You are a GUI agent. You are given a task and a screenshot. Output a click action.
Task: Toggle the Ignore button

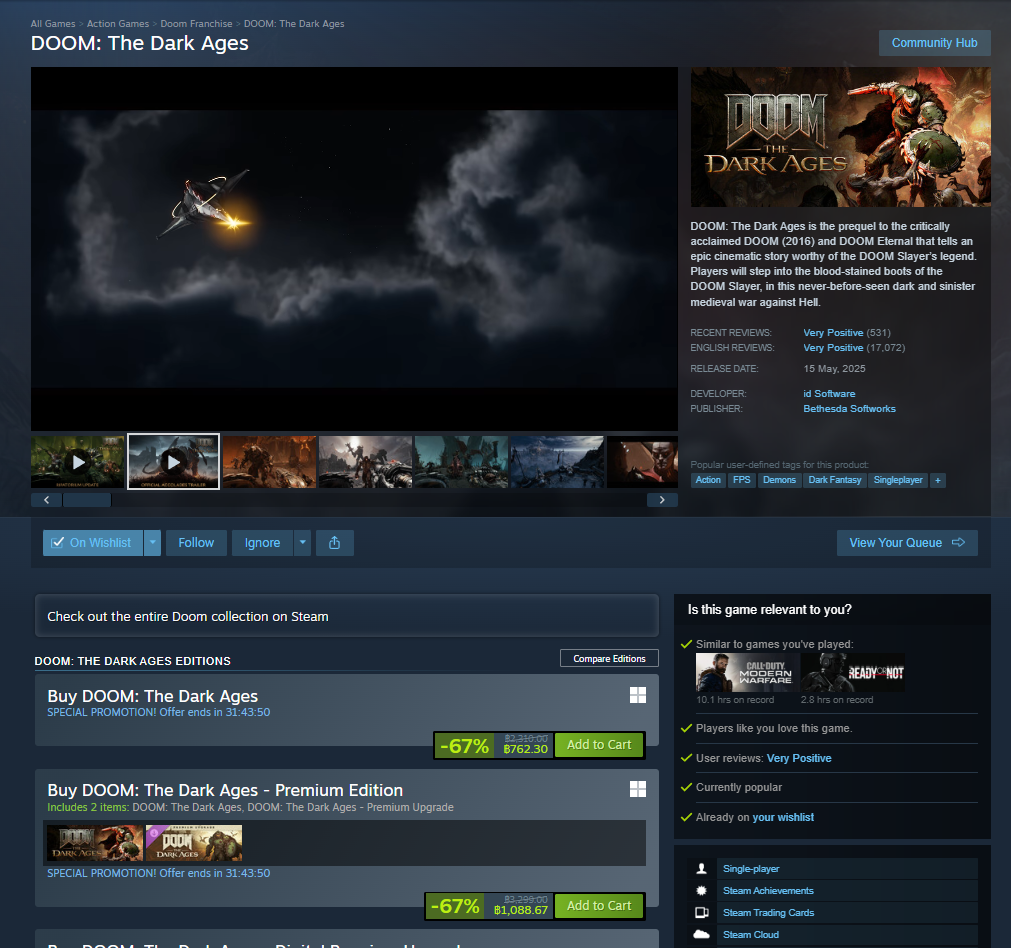point(262,543)
